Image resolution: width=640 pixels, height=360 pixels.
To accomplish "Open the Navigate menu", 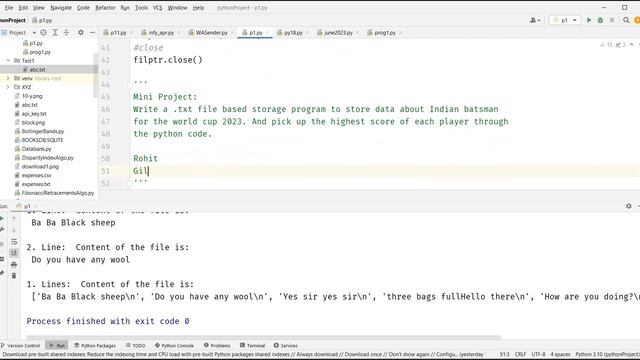I will pos(61,8).
